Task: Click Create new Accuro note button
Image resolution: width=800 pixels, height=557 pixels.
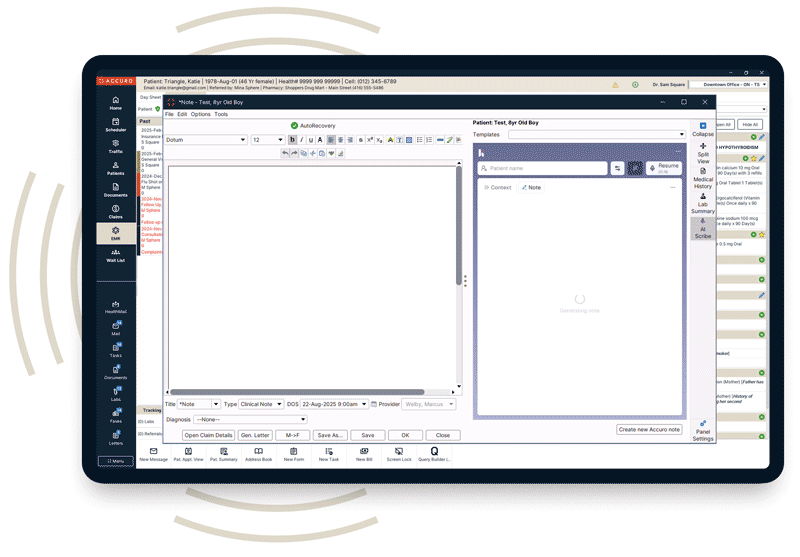Action: tap(649, 429)
